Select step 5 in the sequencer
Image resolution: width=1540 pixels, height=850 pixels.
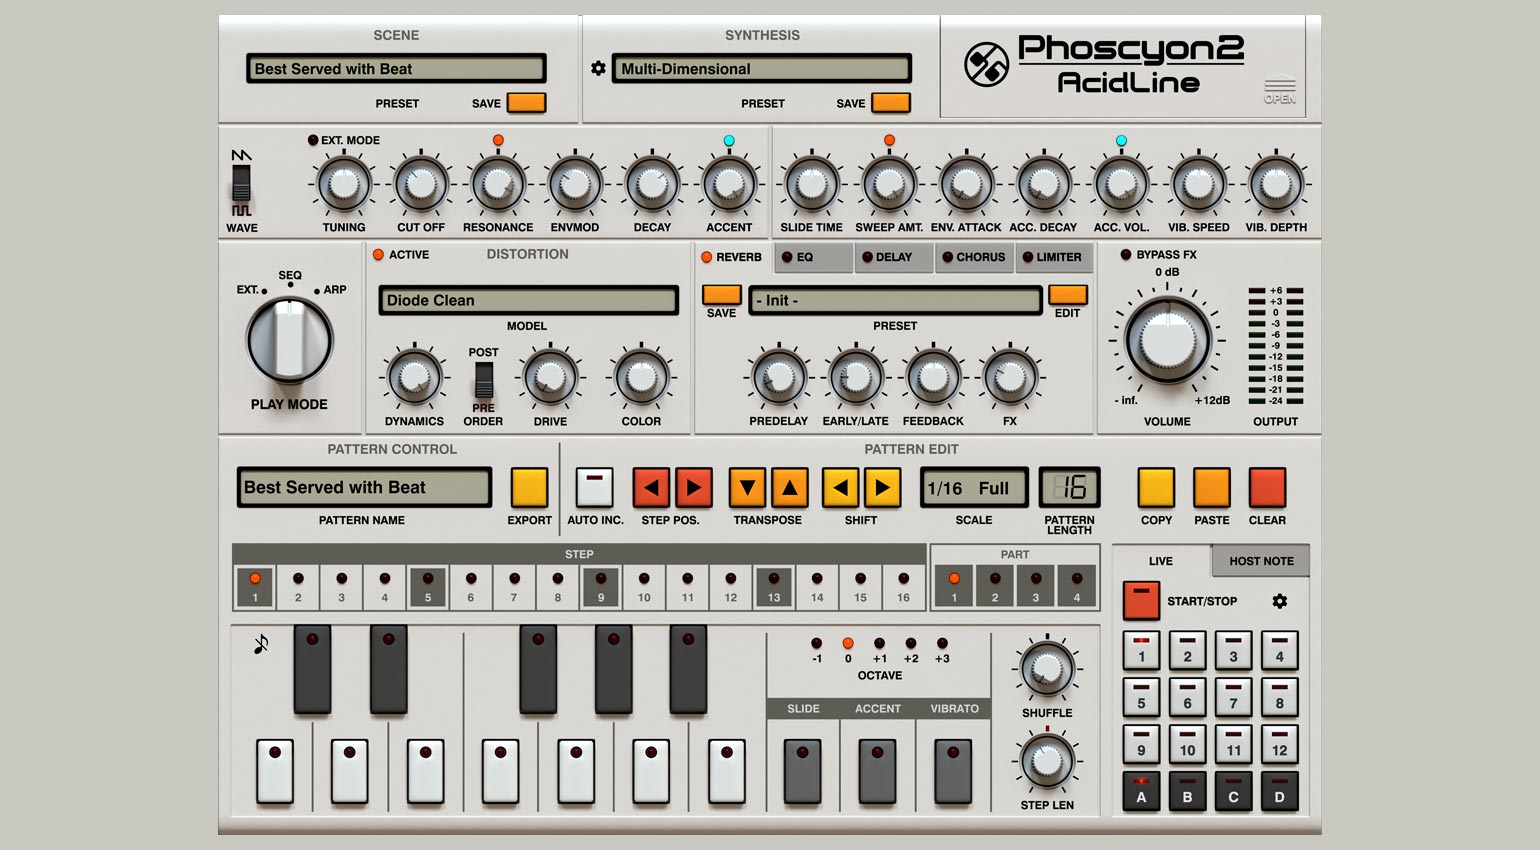pyautogui.click(x=427, y=587)
